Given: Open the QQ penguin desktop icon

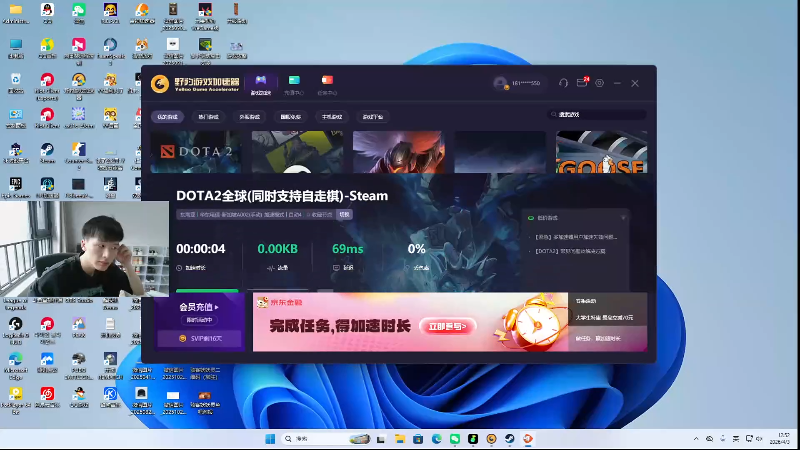Looking at the screenshot, I should (47, 13).
